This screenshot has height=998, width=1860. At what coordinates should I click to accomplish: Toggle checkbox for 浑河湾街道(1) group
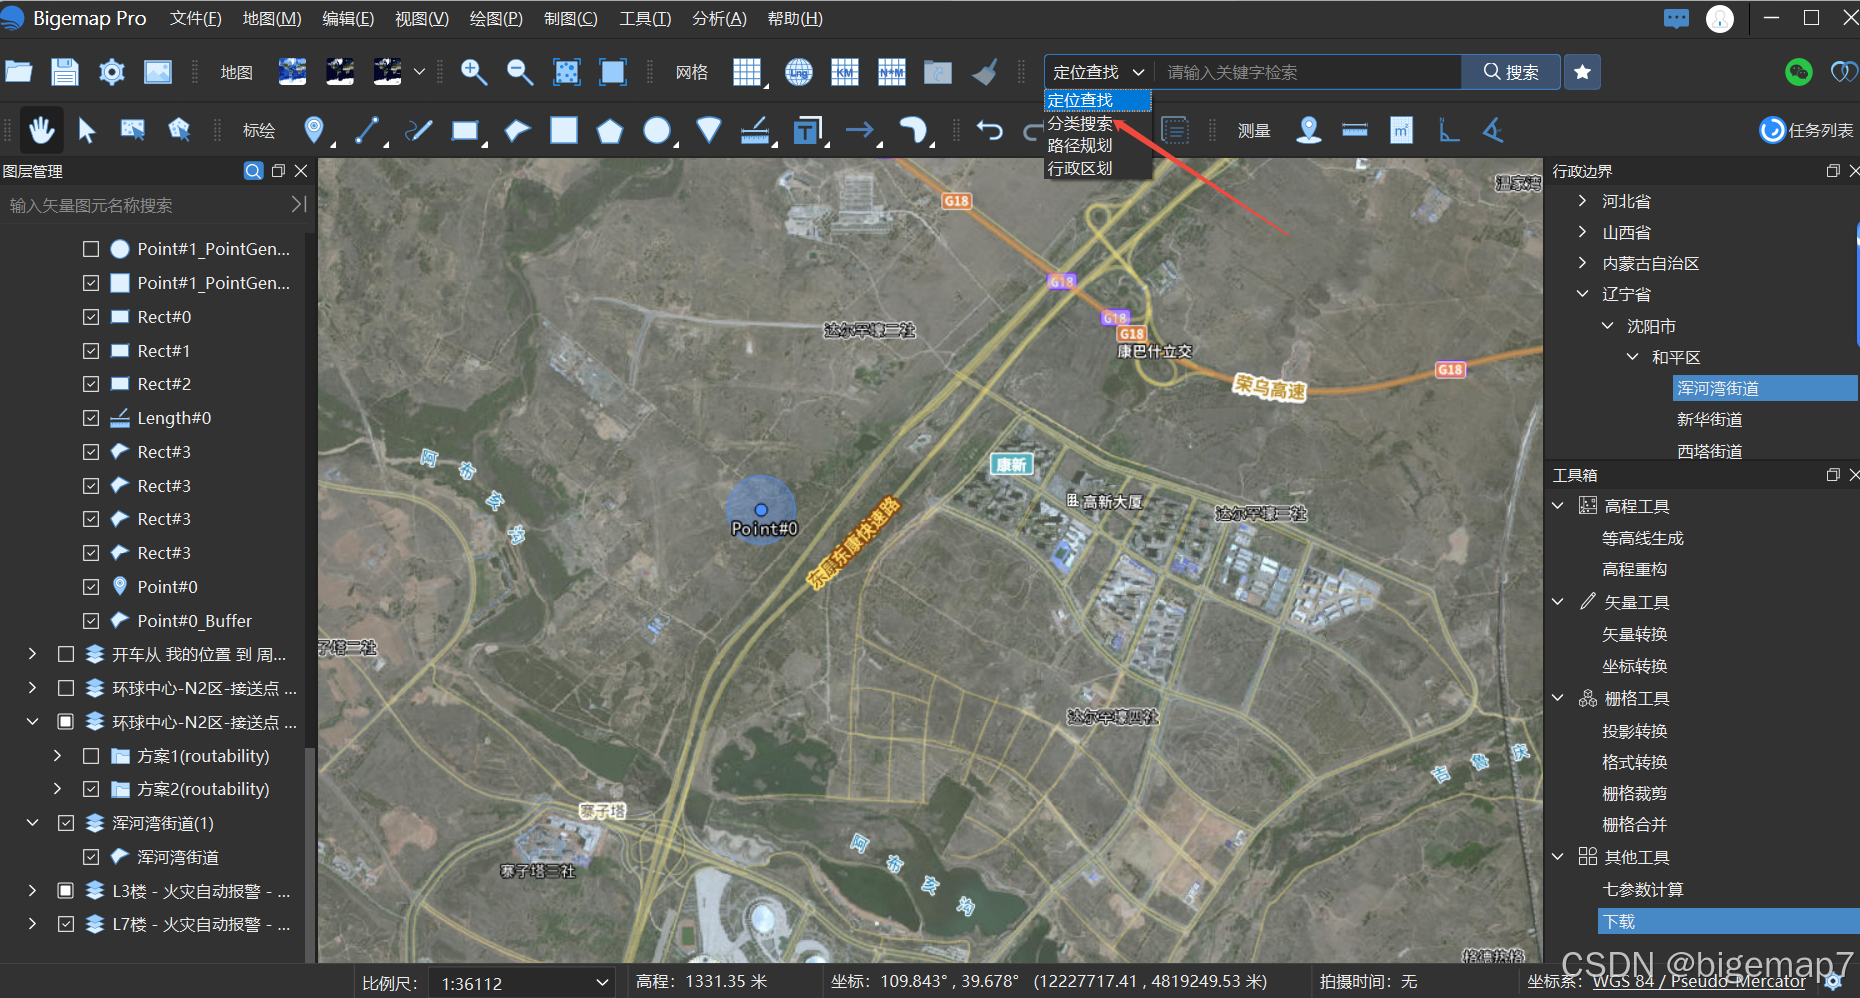pos(66,823)
